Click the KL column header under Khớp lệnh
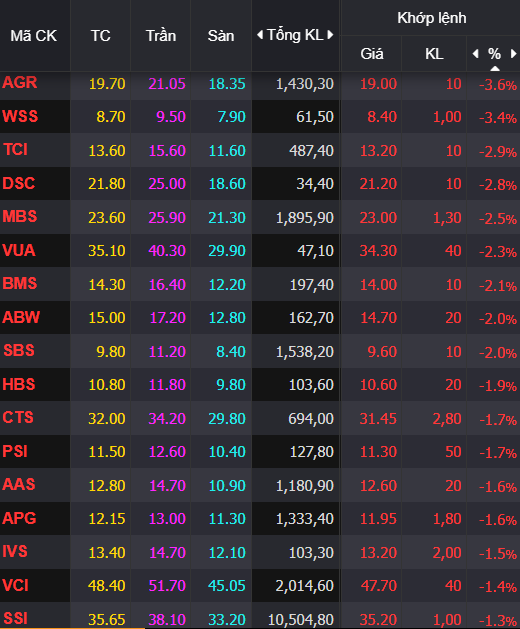Screen dimensions: 520x629 pyautogui.click(x=434, y=54)
